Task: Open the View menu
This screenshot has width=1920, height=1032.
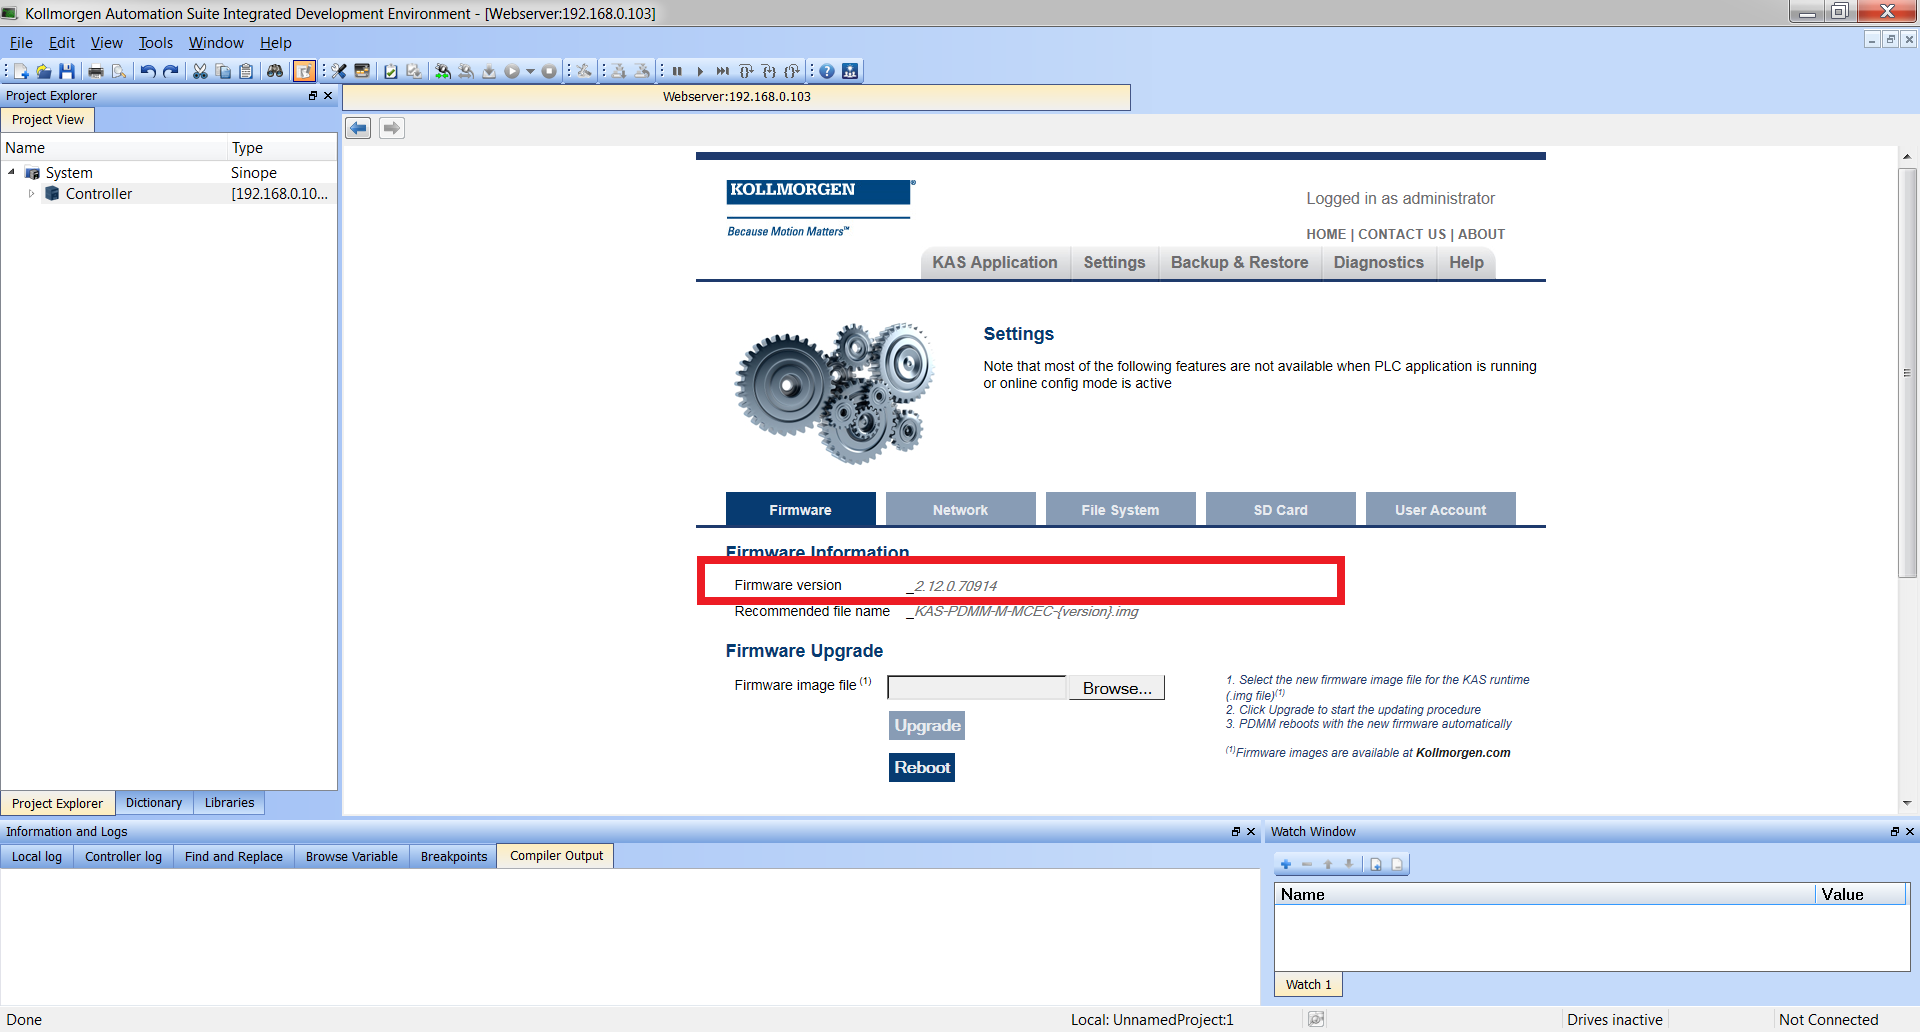Action: tap(107, 43)
